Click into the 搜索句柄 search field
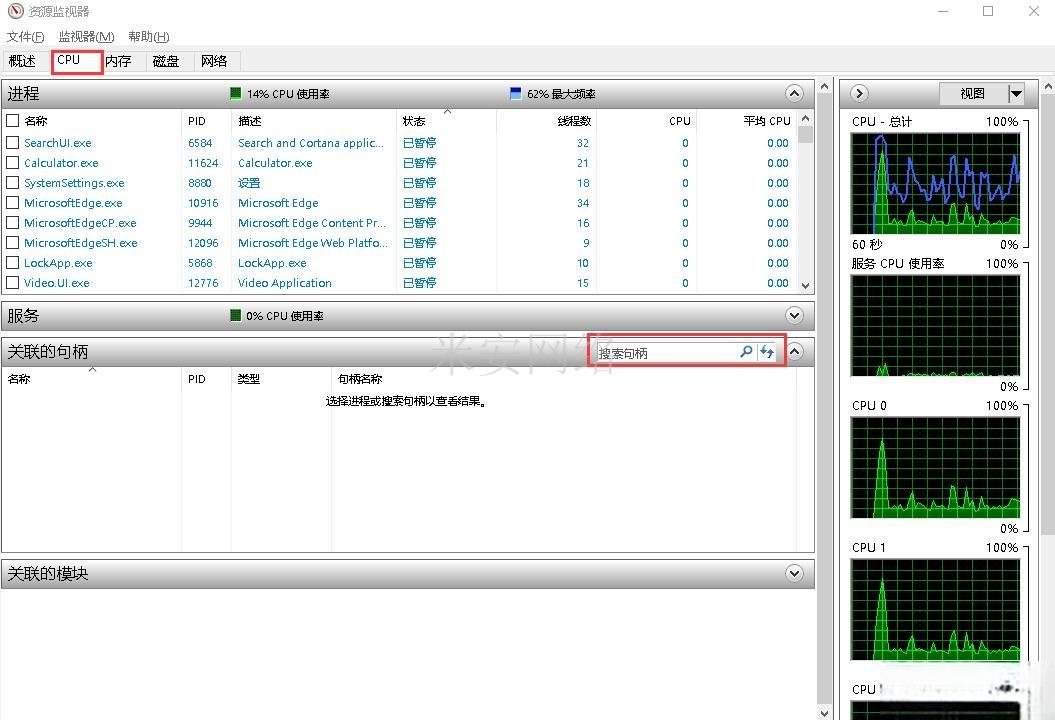The height and width of the screenshot is (720, 1055). click(667, 353)
